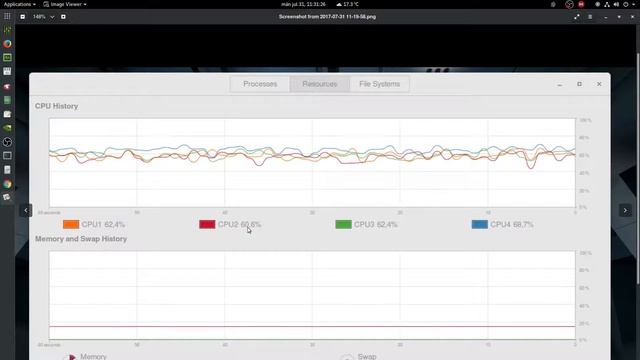The image size is (640, 360).
Task: Switch to the Resources tab
Action: coord(320,84)
